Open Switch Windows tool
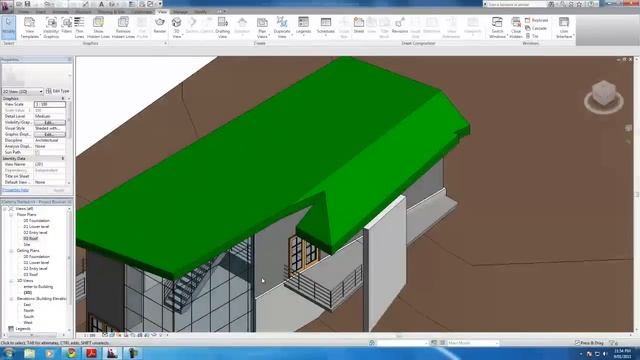The height and width of the screenshot is (360, 640). (497, 28)
